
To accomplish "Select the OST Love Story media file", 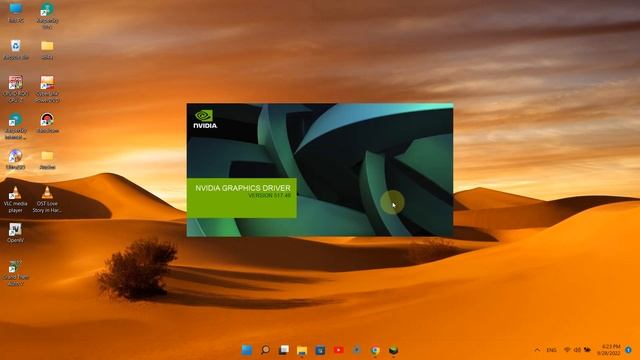I will click(x=47, y=199).
